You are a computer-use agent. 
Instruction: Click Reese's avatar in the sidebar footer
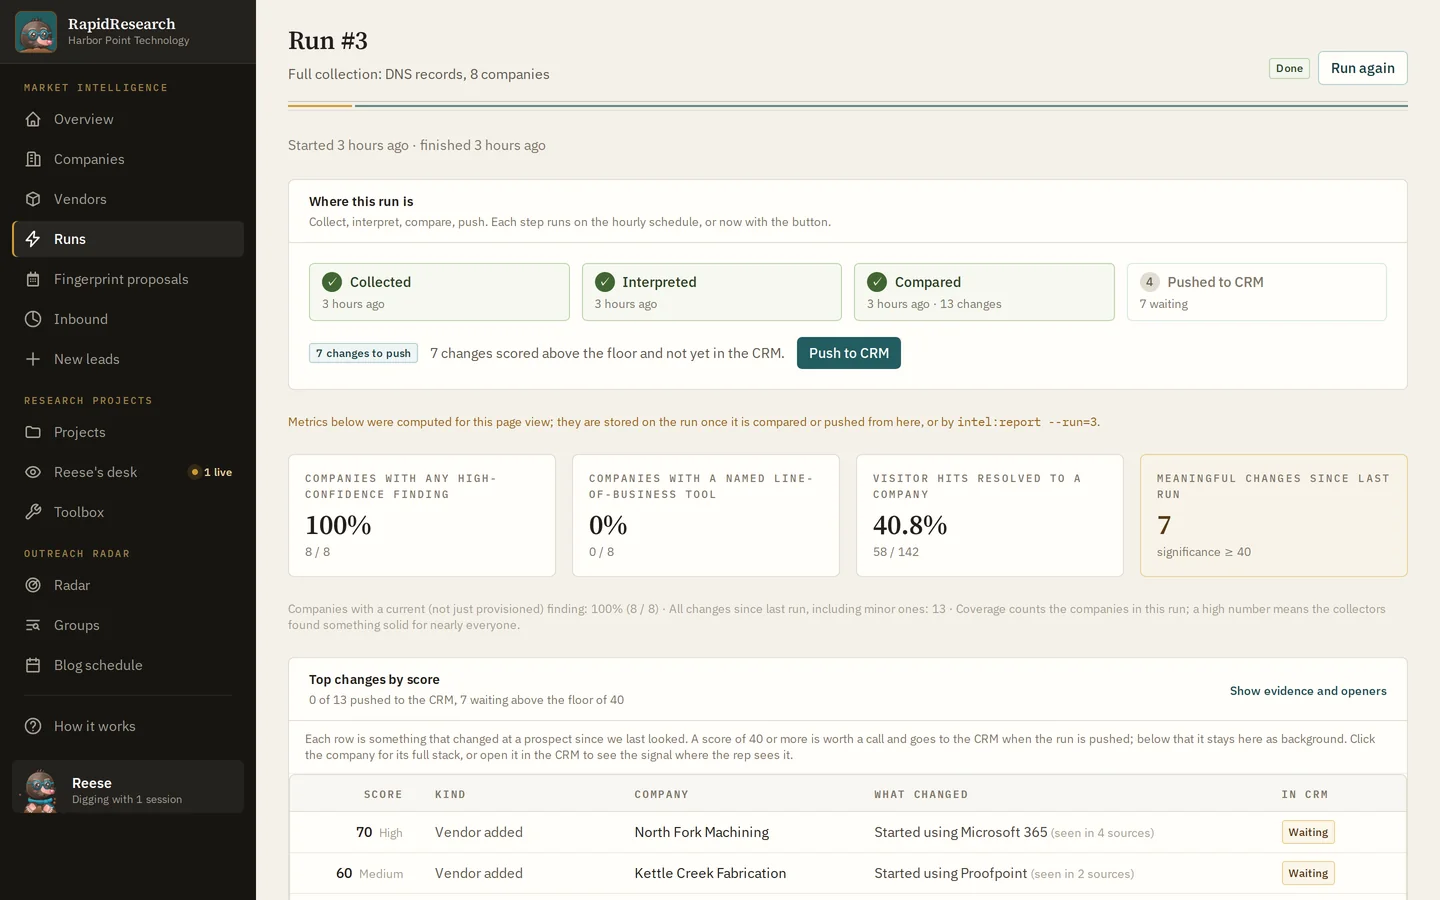coord(40,790)
